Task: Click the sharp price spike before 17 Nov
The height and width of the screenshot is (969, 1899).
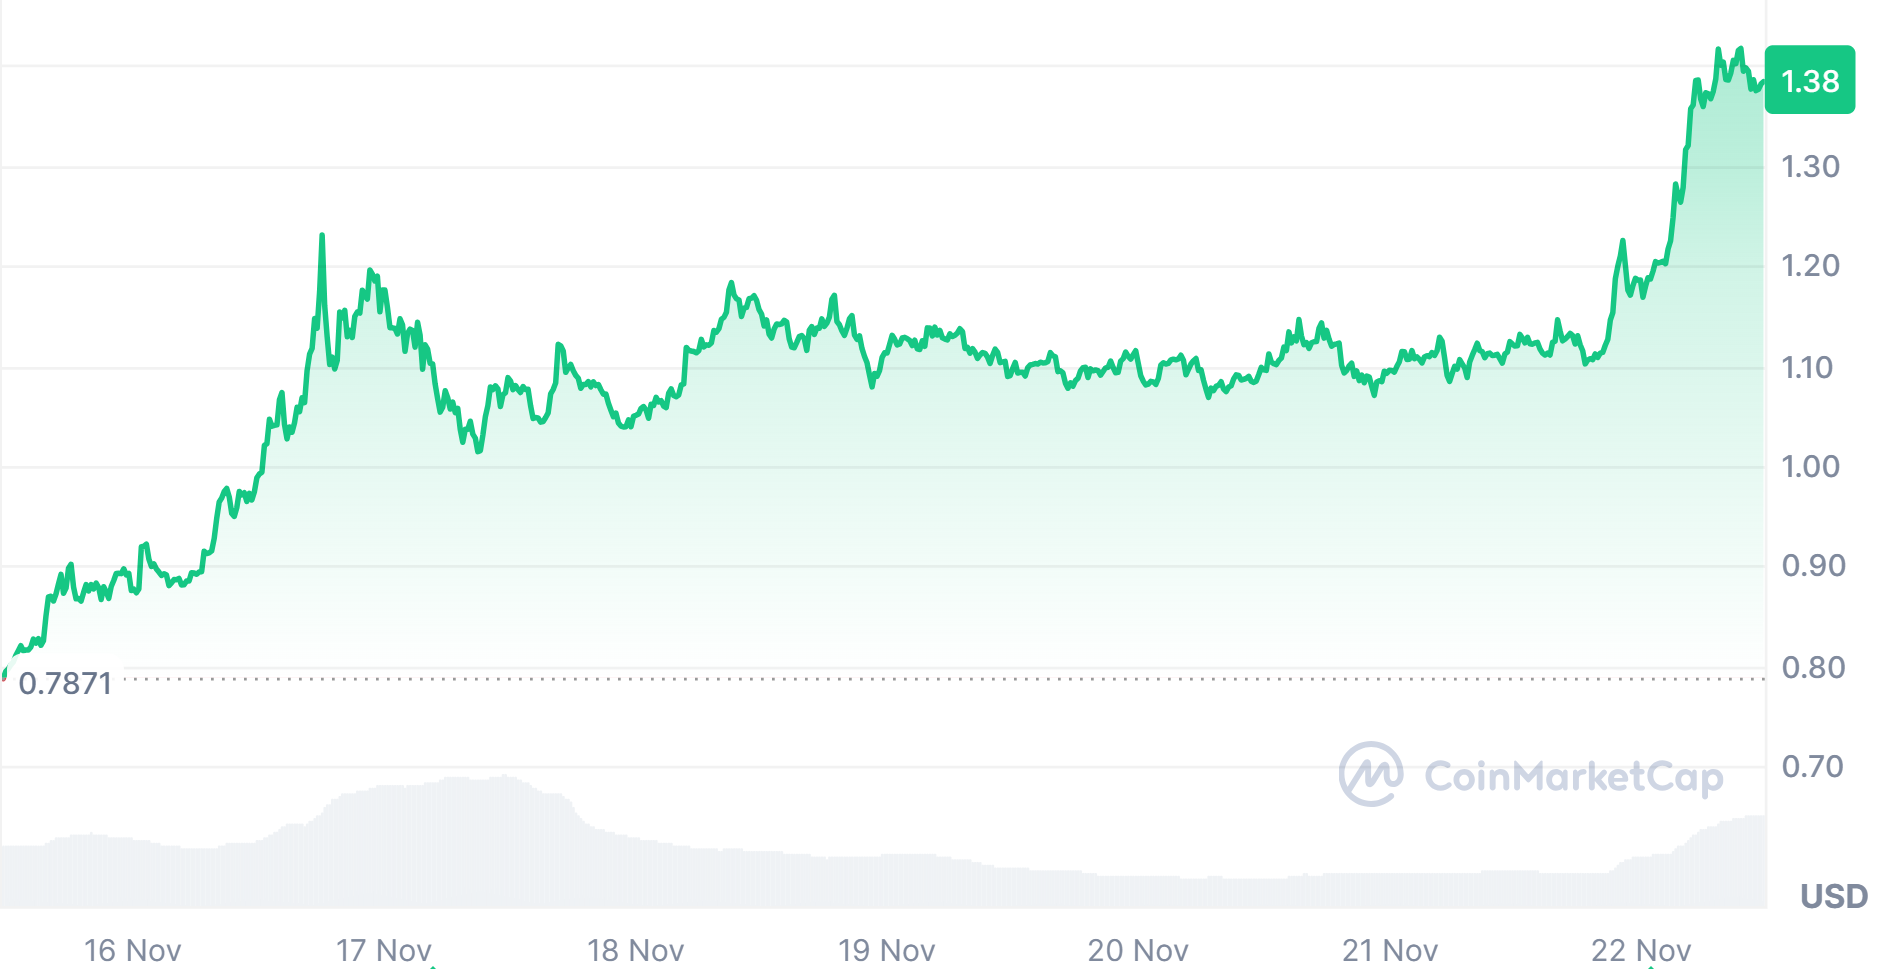Action: 322,237
